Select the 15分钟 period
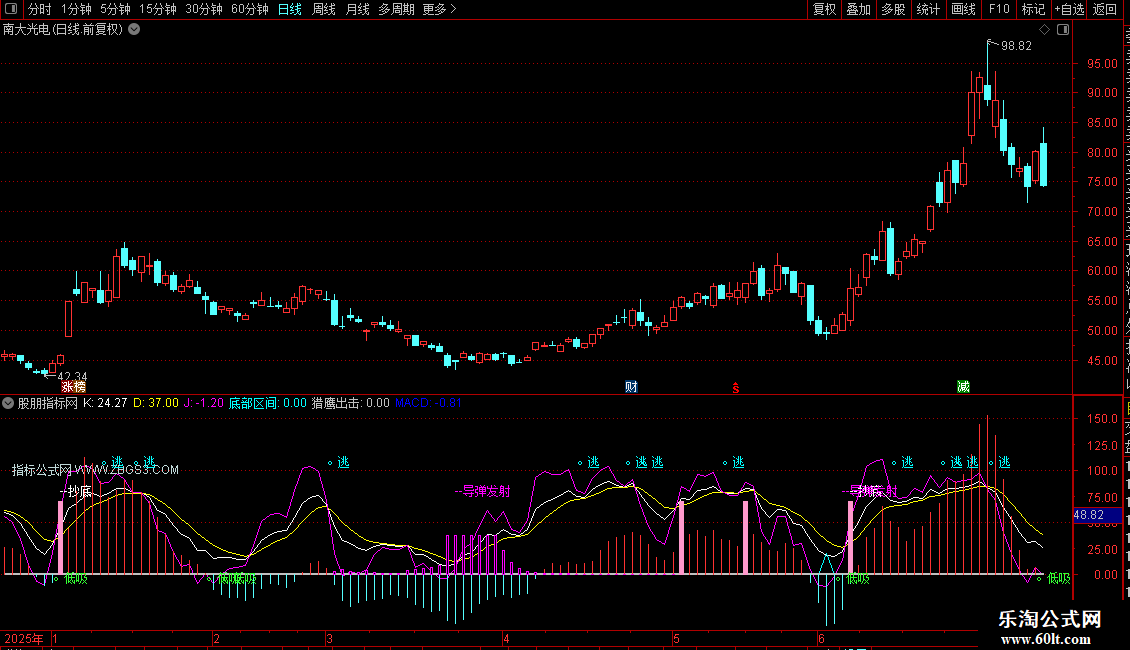This screenshot has width=1130, height=650. click(158, 9)
